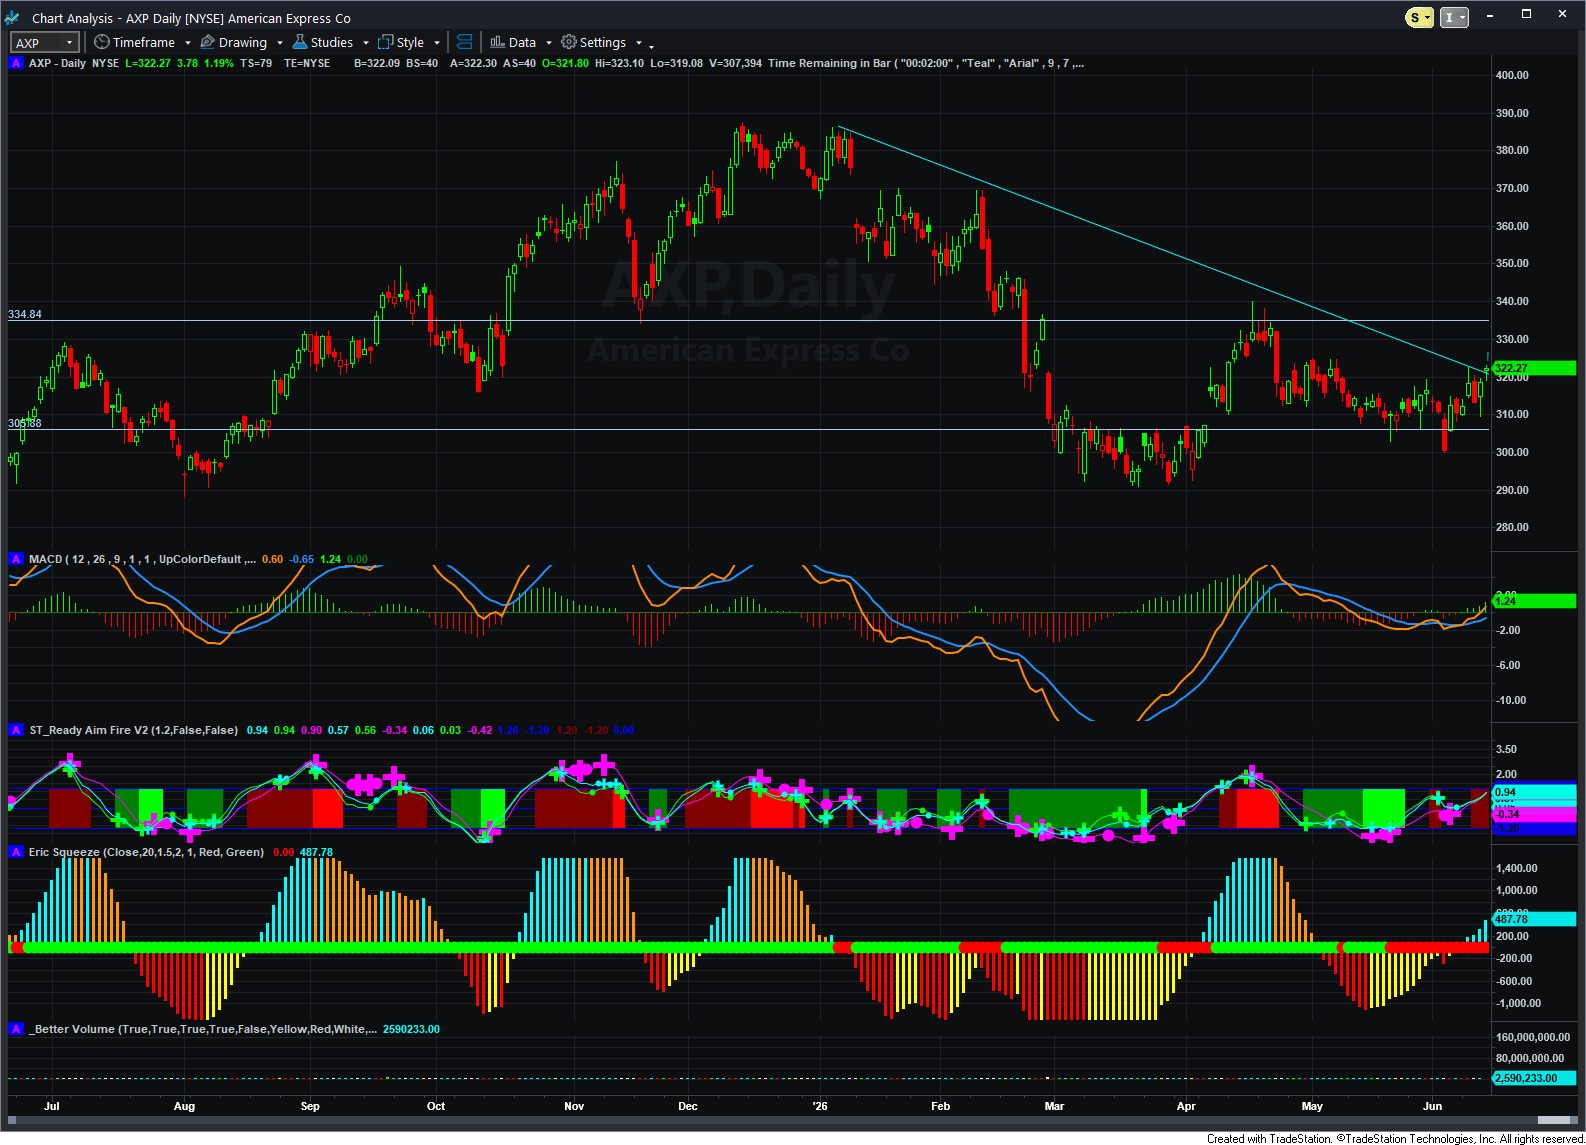Click the alert badge beside AXP - Daily
The width and height of the screenshot is (1586, 1145).
[16, 63]
